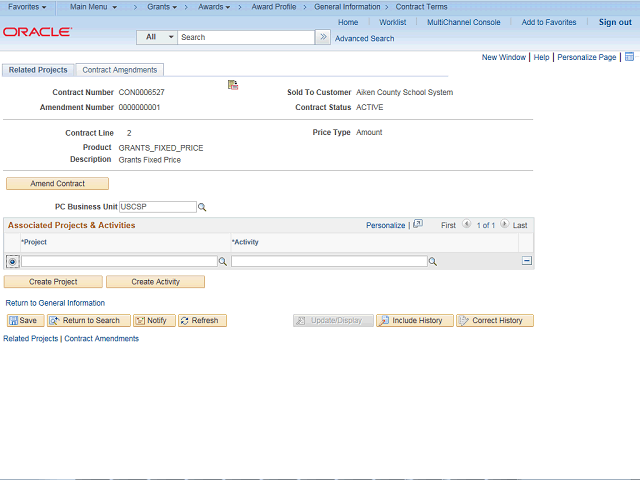Select the row radio button in Associated Projects
Image resolution: width=640 pixels, height=480 pixels.
[13, 261]
